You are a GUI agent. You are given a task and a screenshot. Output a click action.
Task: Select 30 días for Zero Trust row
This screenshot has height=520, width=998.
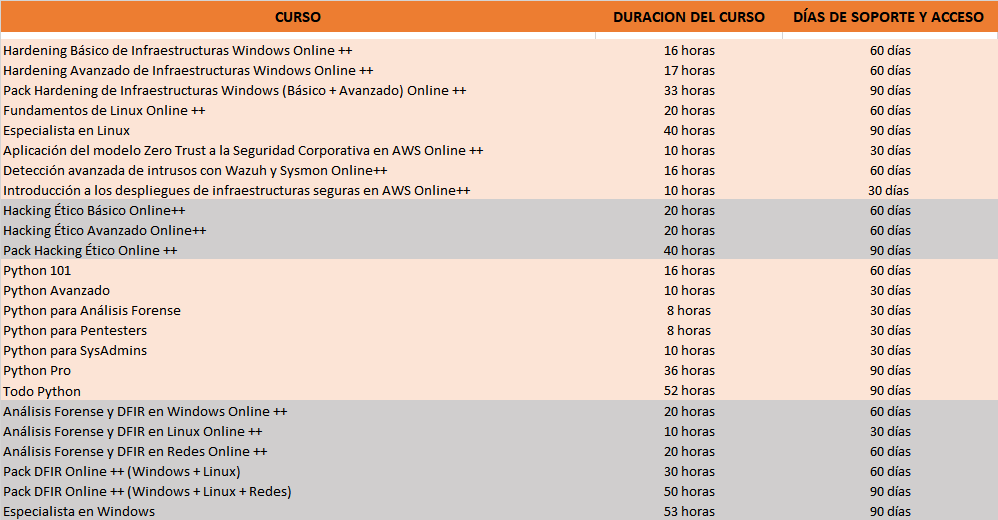pyautogui.click(x=890, y=151)
